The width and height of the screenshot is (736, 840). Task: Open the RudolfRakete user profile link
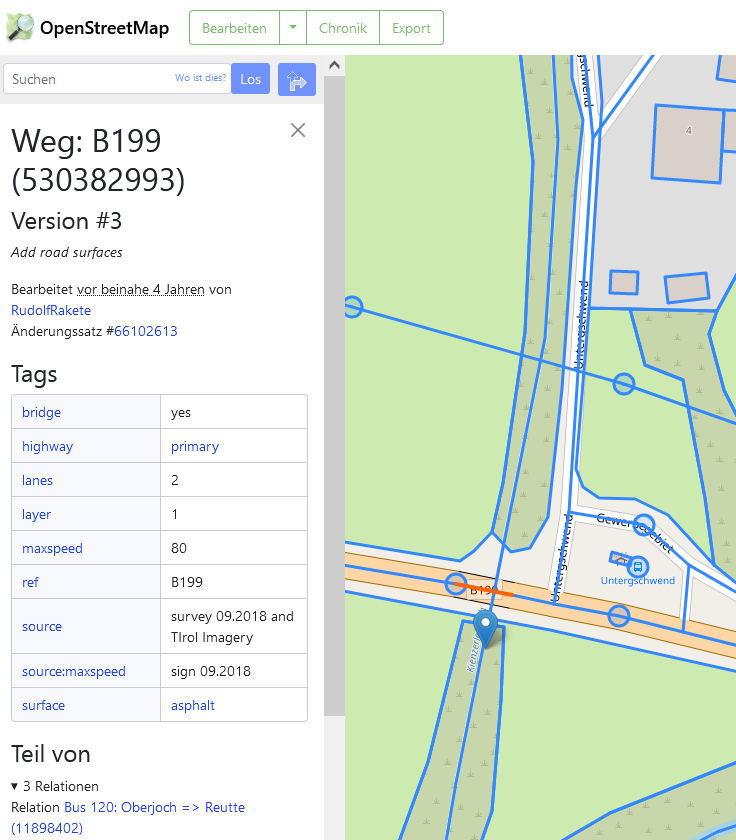[51, 310]
